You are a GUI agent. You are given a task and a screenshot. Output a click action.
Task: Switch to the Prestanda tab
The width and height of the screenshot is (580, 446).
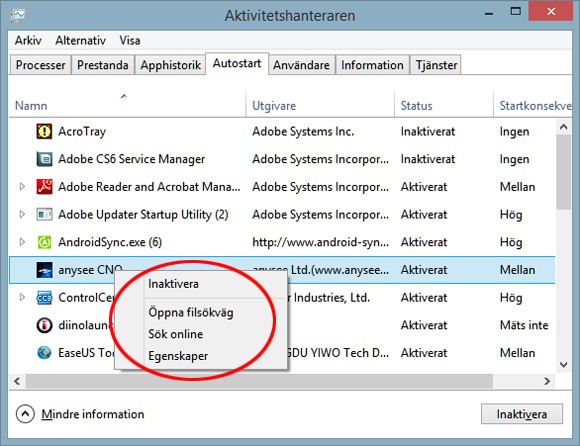[x=102, y=65]
